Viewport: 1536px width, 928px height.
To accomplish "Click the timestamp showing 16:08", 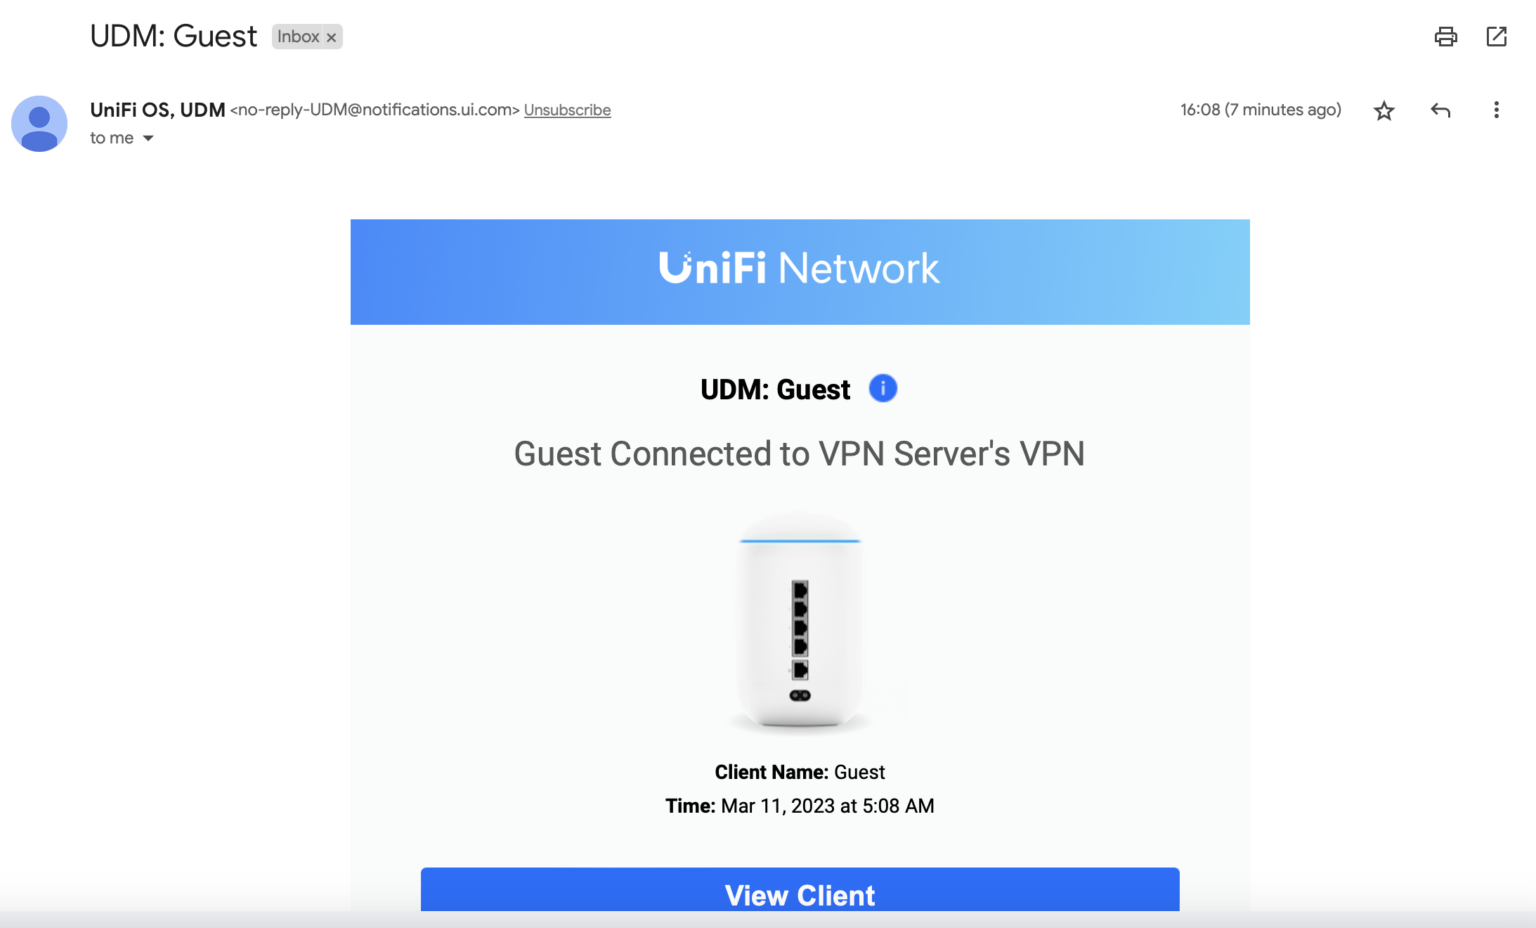I will click(x=1260, y=110).
